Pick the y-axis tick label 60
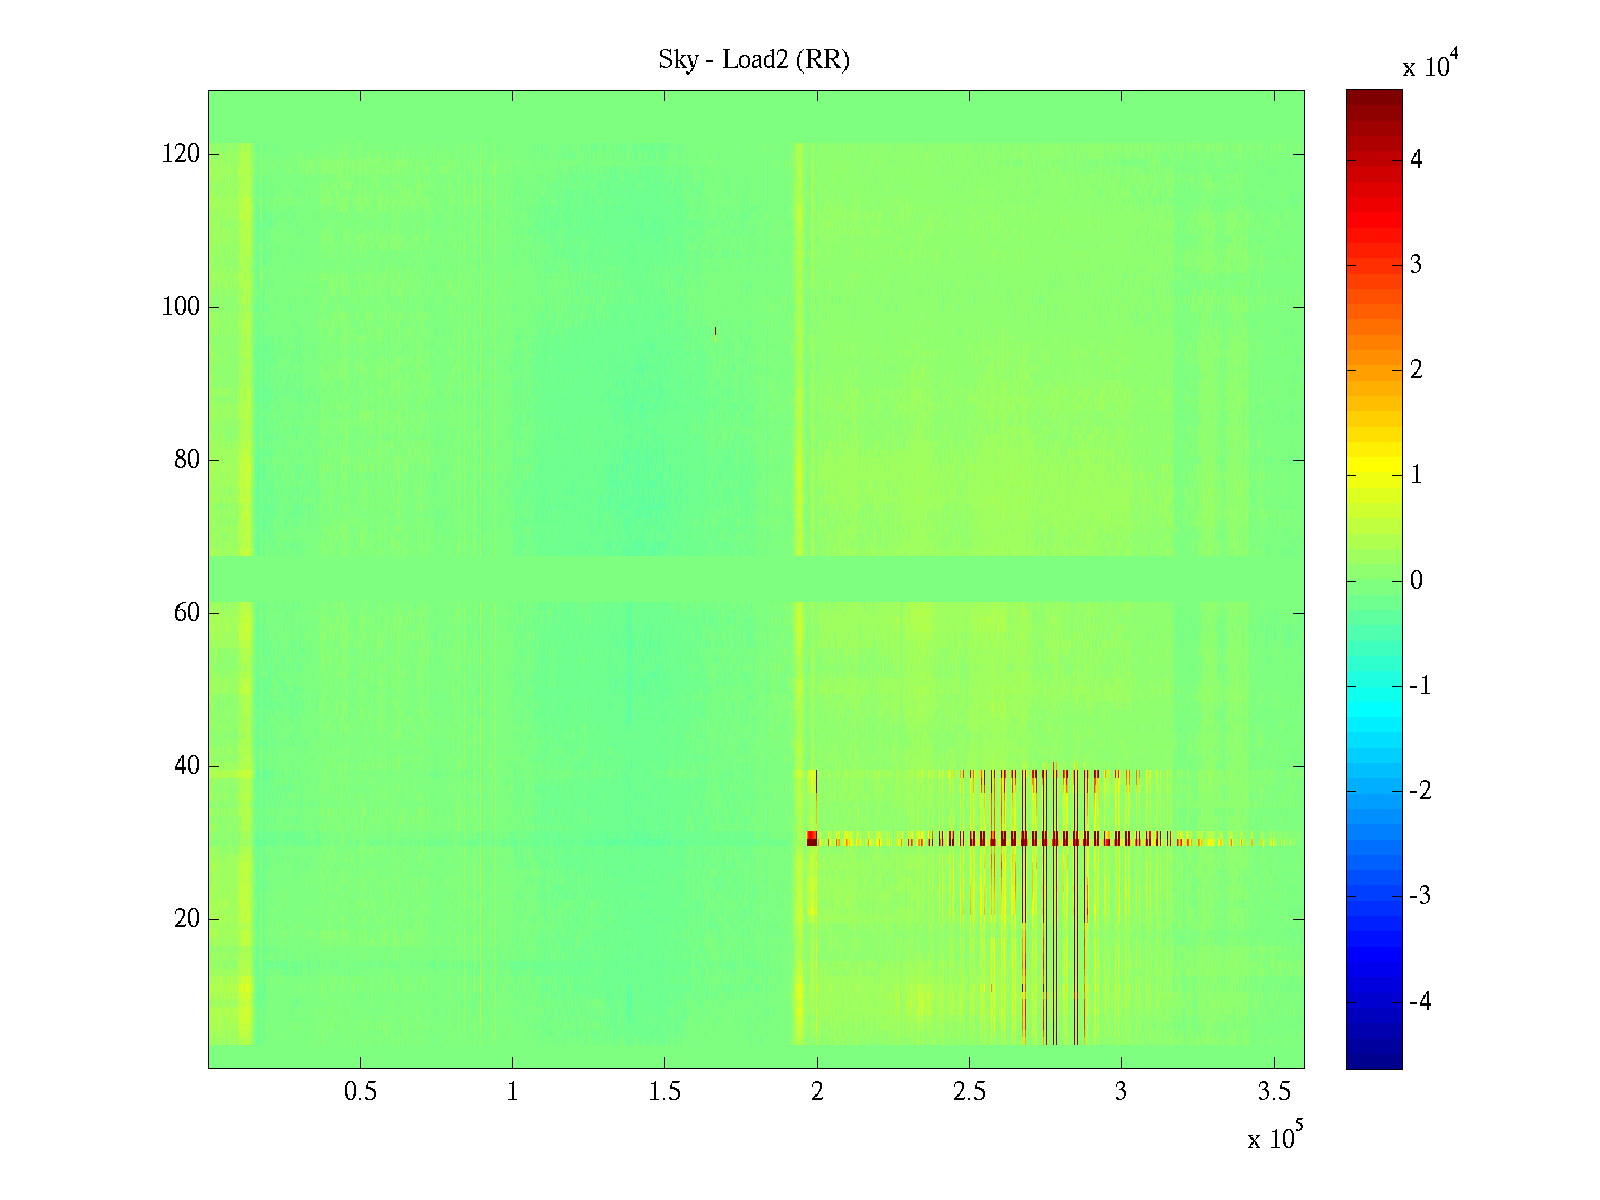Viewport: 1600px width, 1200px height. [x=187, y=613]
